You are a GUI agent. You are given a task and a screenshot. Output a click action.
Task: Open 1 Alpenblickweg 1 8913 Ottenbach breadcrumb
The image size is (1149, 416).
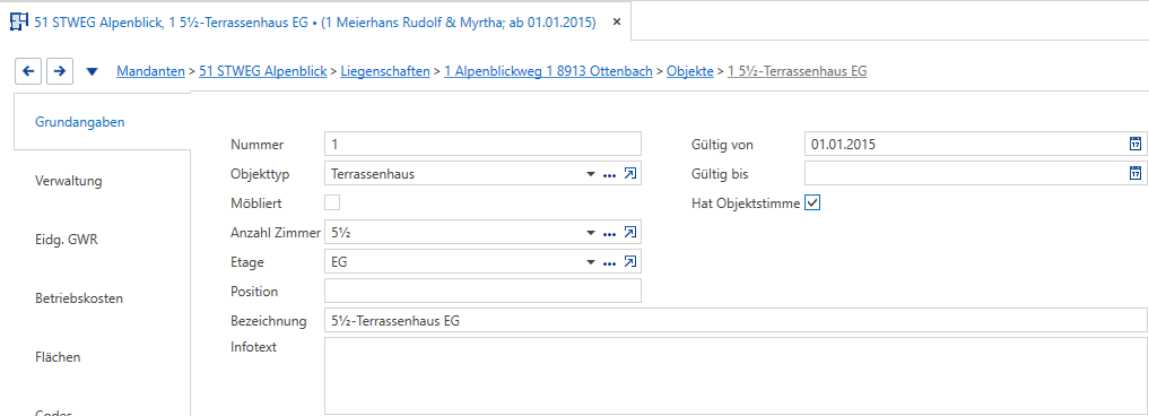click(x=548, y=72)
